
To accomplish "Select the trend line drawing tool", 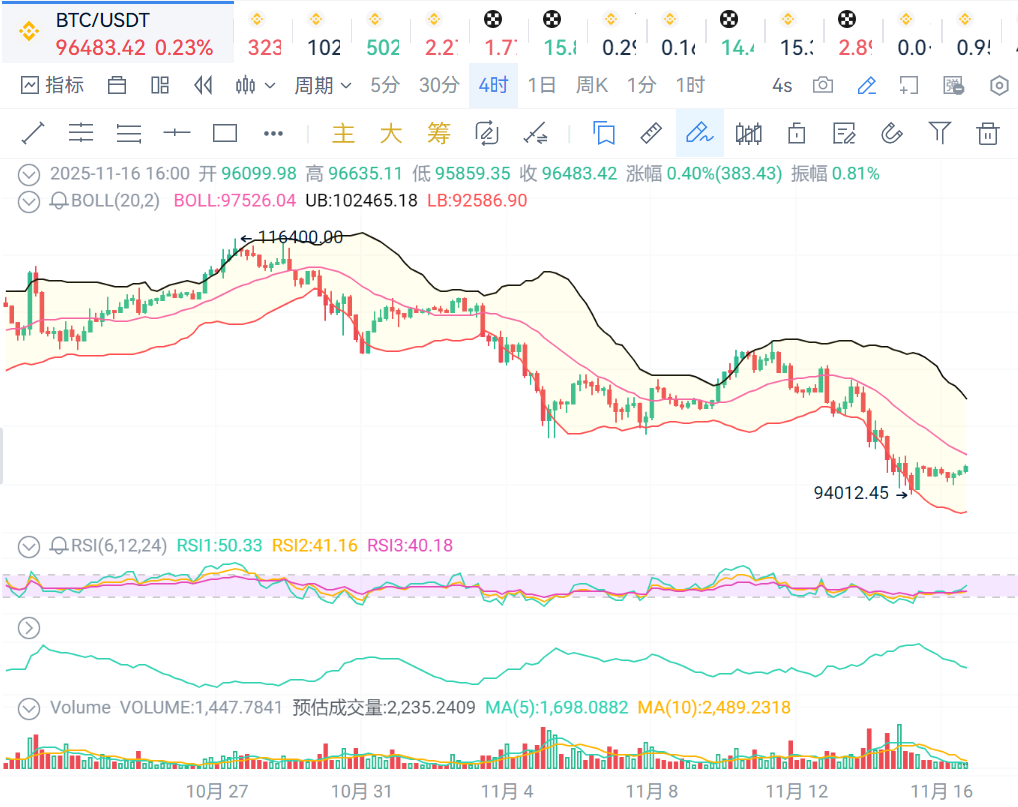I will [33, 133].
